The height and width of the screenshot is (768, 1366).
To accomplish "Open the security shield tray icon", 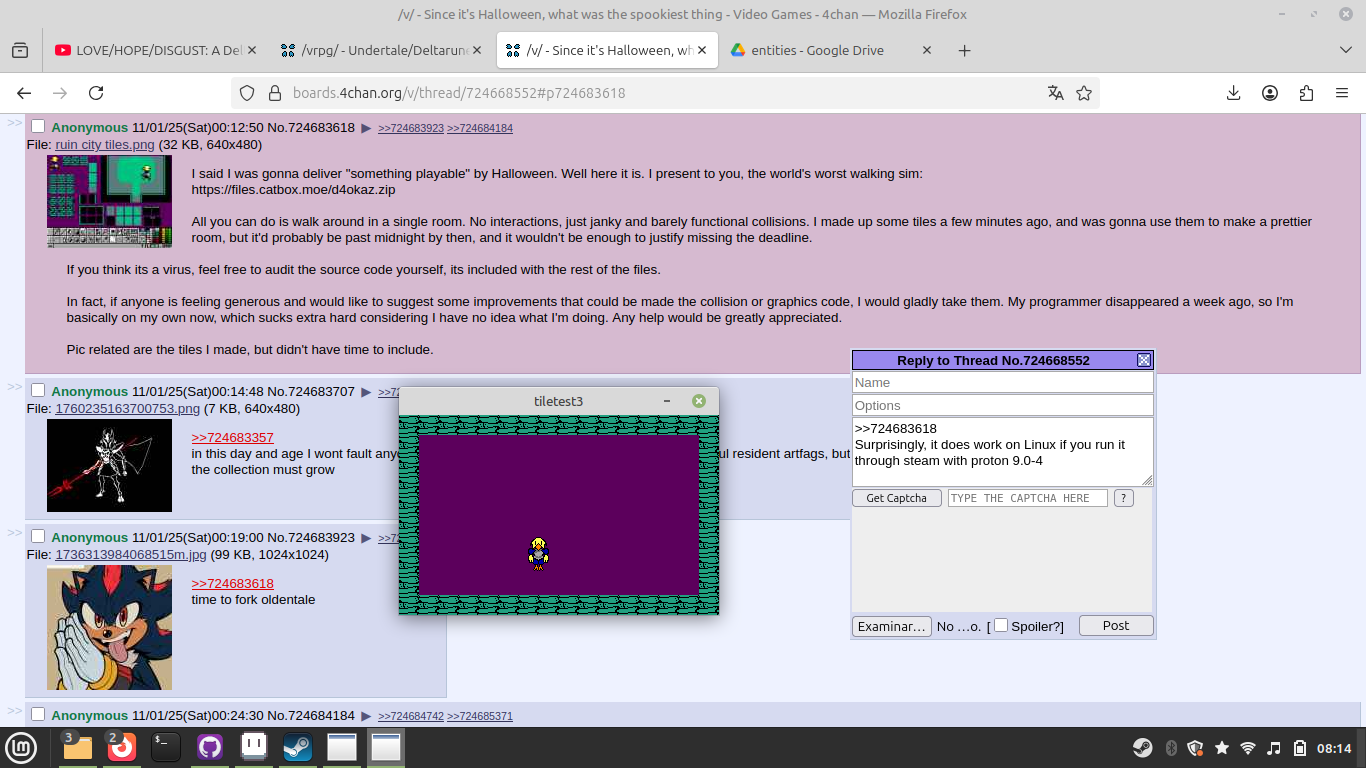I will [1195, 748].
